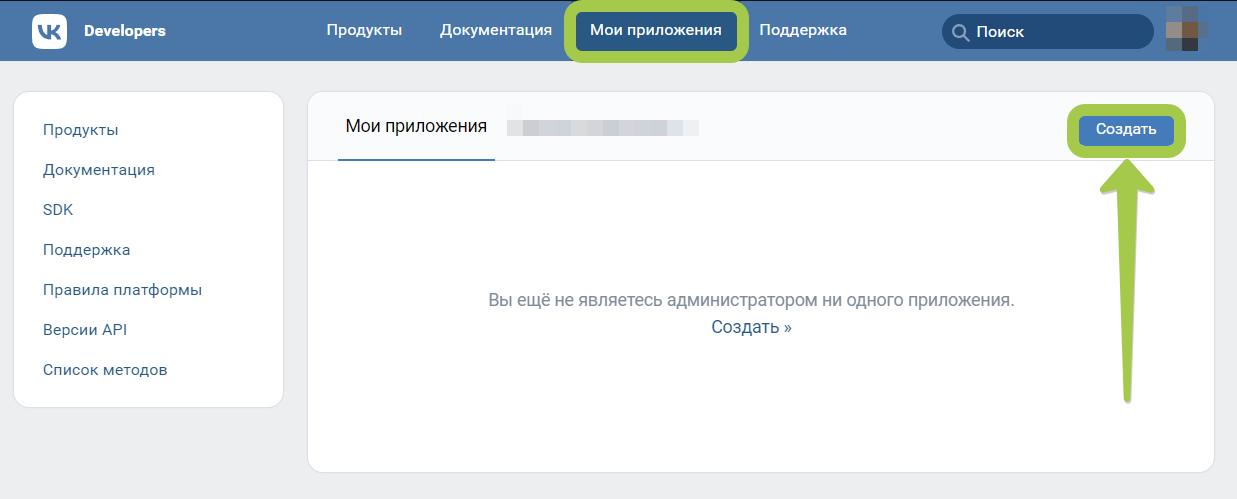Select the blurred tab next to Мои приложения
Screen dimensions: 1237x499
[602, 127]
